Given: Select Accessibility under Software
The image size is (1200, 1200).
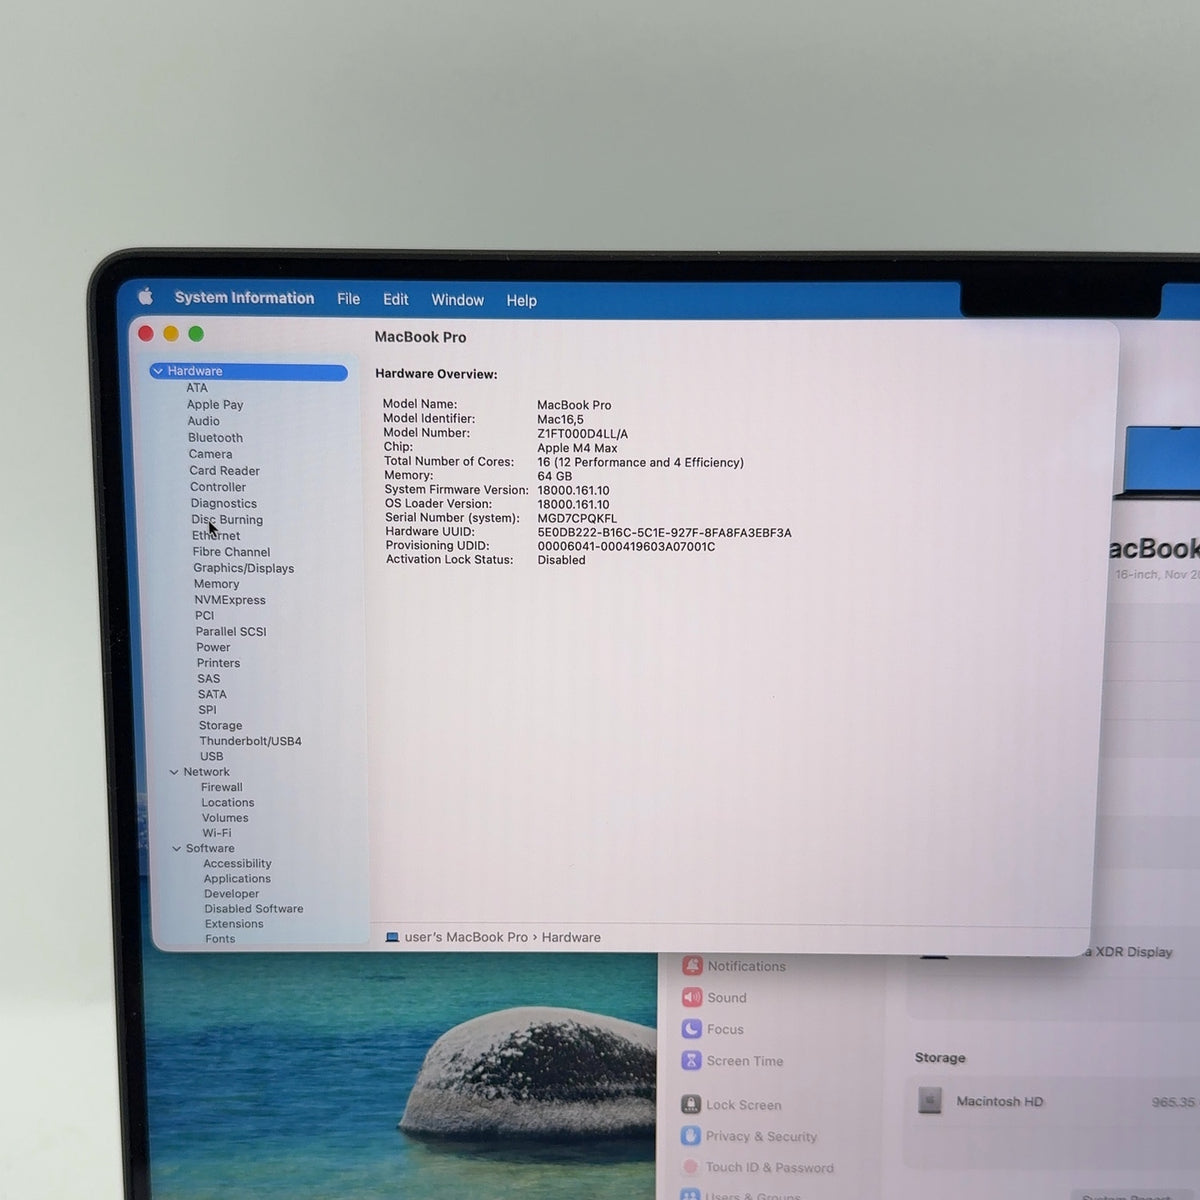Looking at the screenshot, I should coord(237,864).
